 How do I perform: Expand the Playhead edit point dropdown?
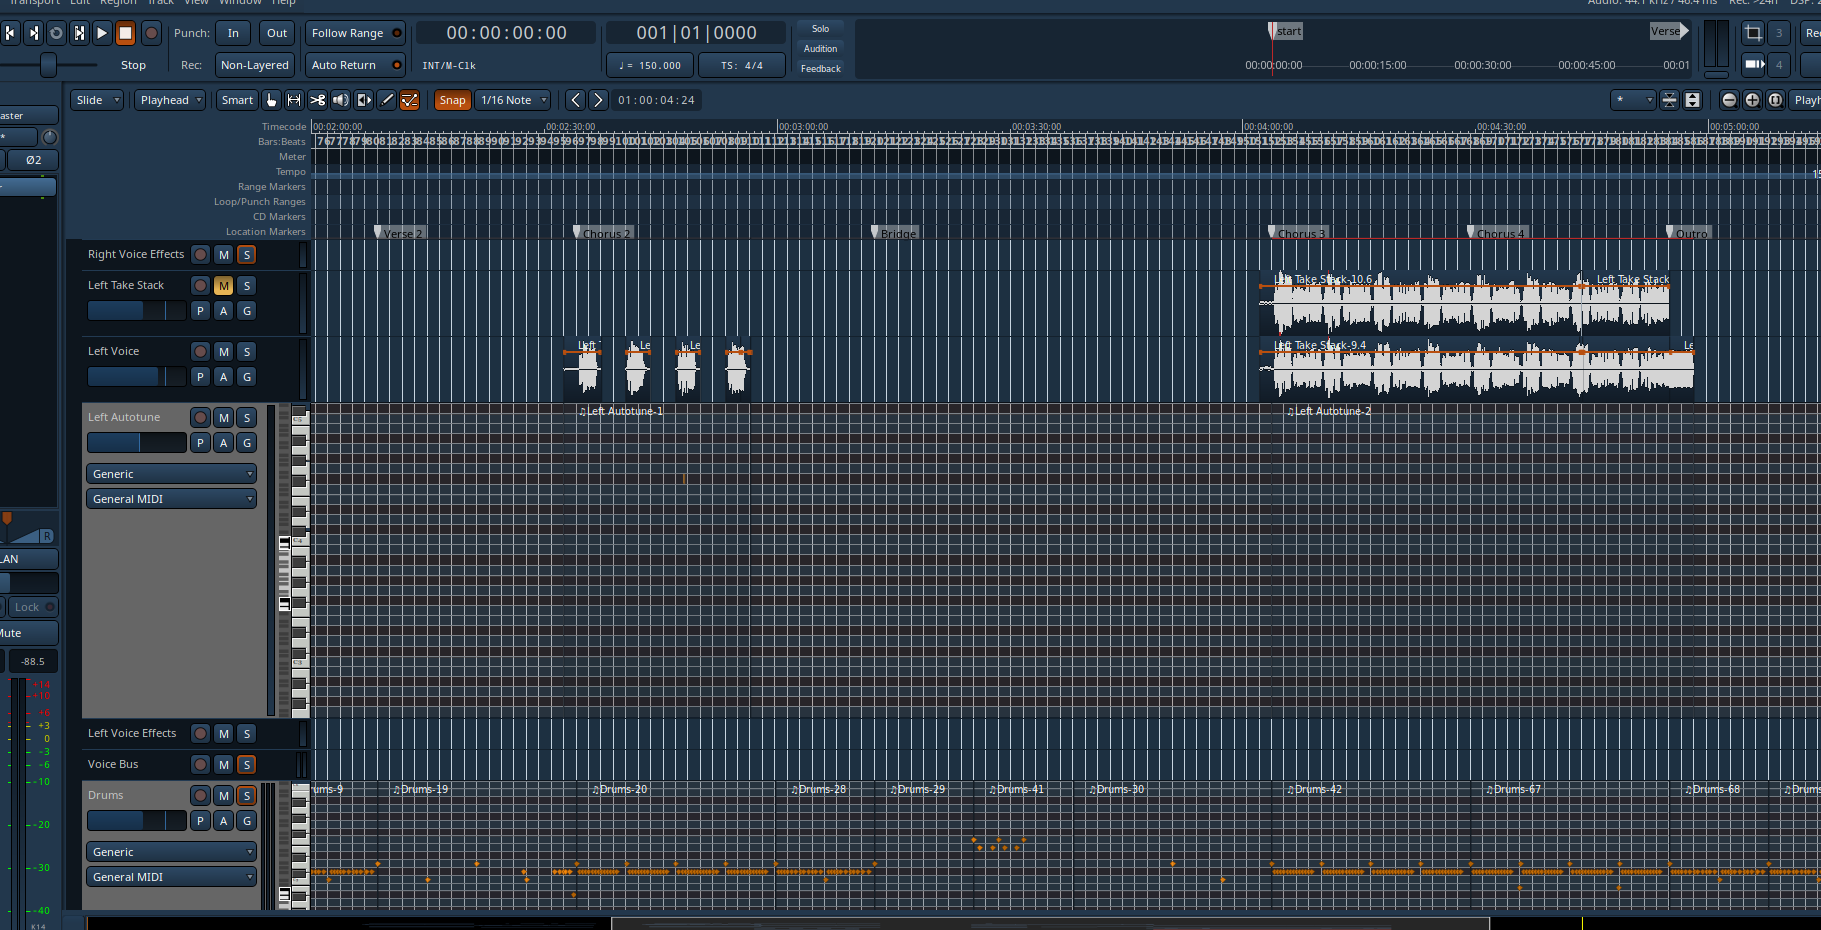point(171,100)
